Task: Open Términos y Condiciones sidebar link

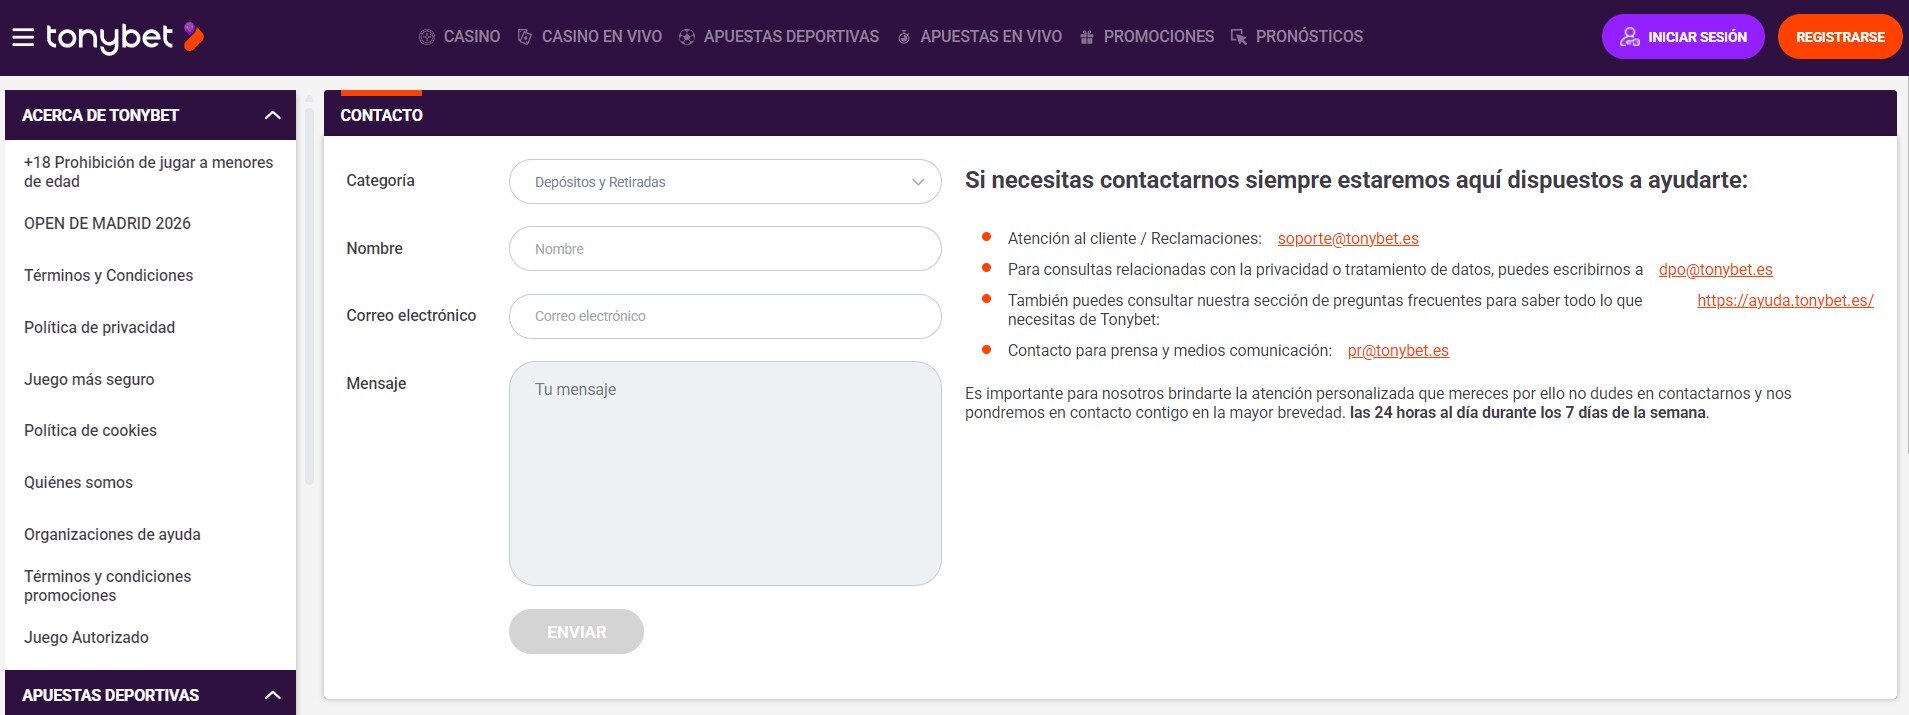Action: (108, 275)
